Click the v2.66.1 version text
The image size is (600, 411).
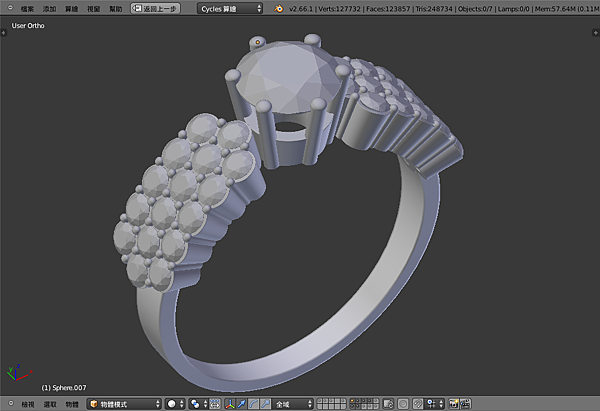[x=301, y=8]
